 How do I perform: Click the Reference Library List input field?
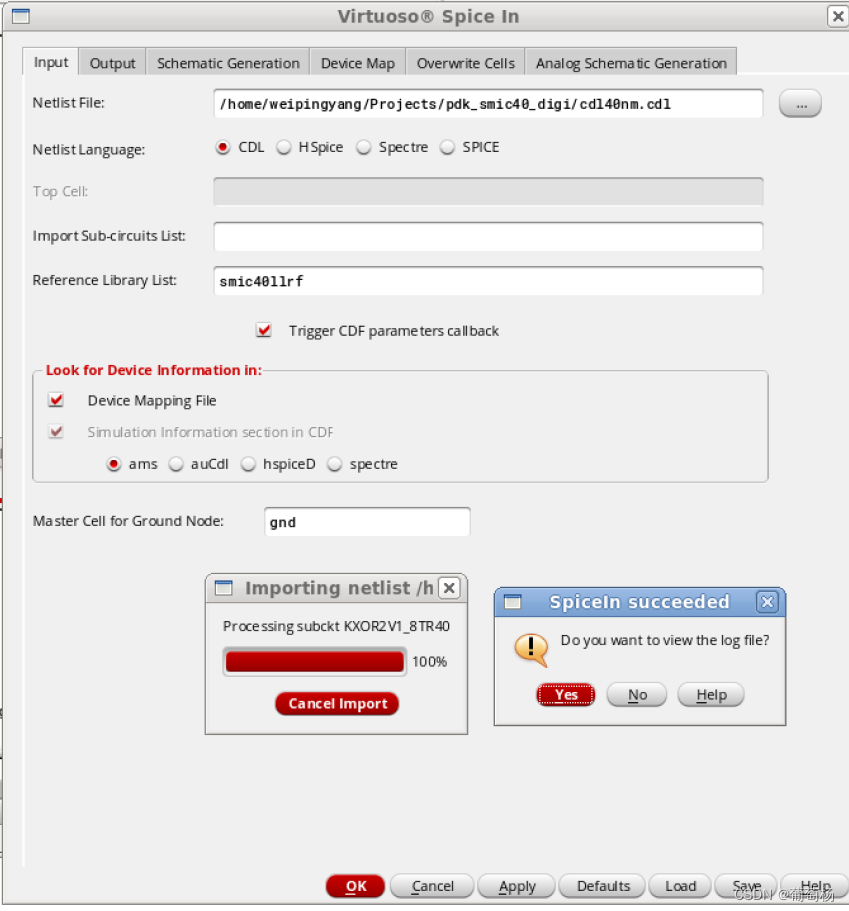488,281
